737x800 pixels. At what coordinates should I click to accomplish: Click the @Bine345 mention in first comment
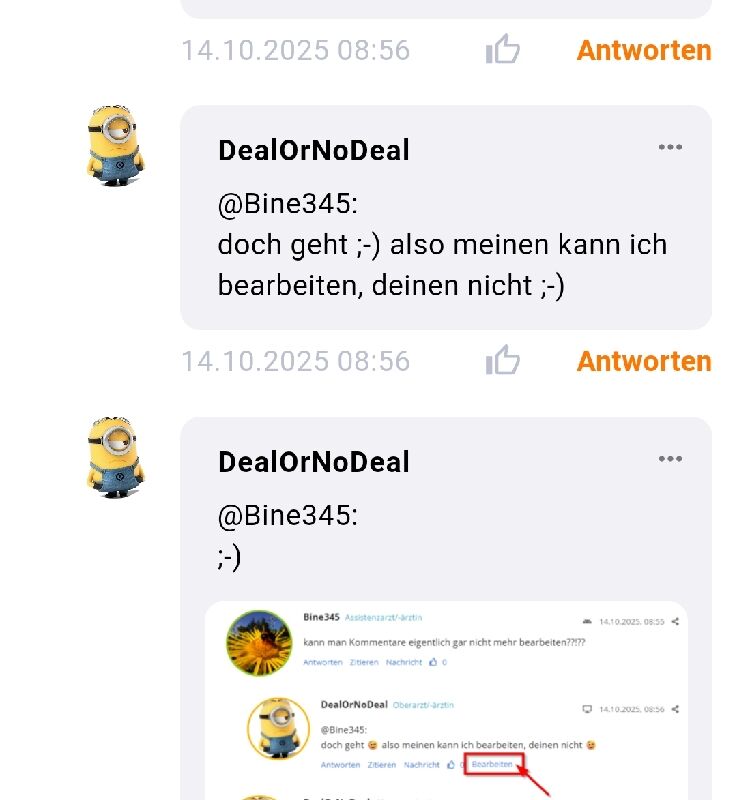(x=288, y=204)
